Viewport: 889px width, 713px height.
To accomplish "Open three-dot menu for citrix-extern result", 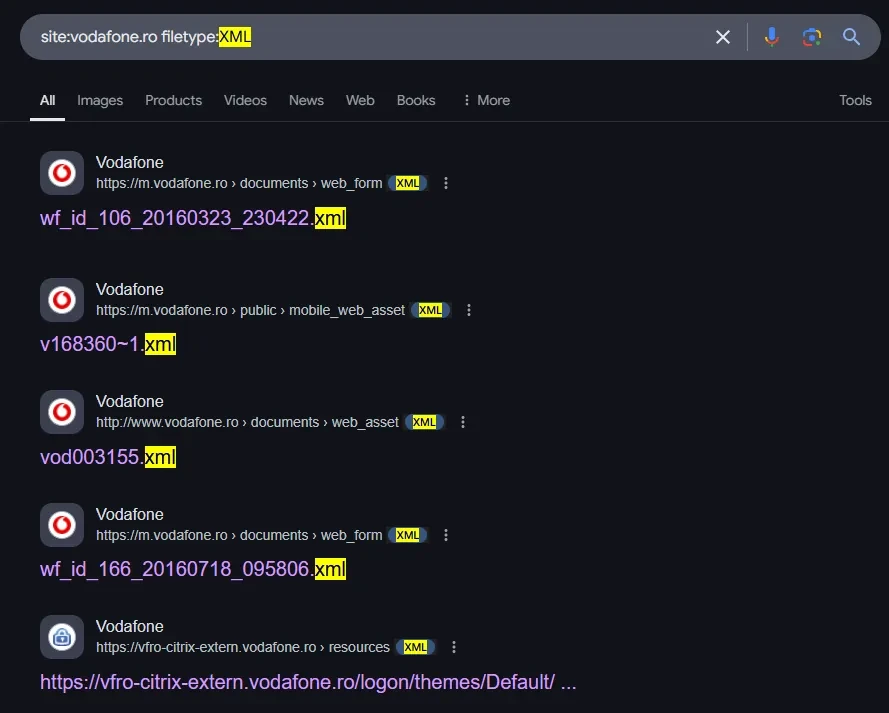I will click(454, 647).
